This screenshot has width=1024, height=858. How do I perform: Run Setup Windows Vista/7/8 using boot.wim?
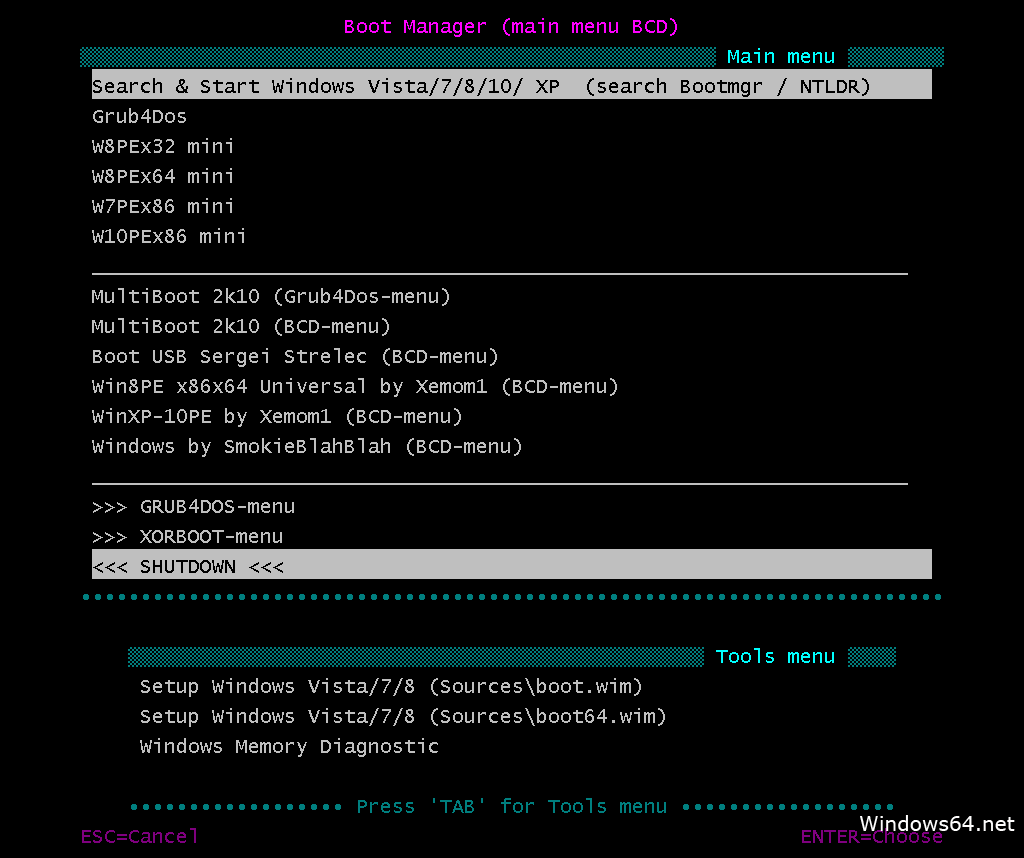click(390, 686)
